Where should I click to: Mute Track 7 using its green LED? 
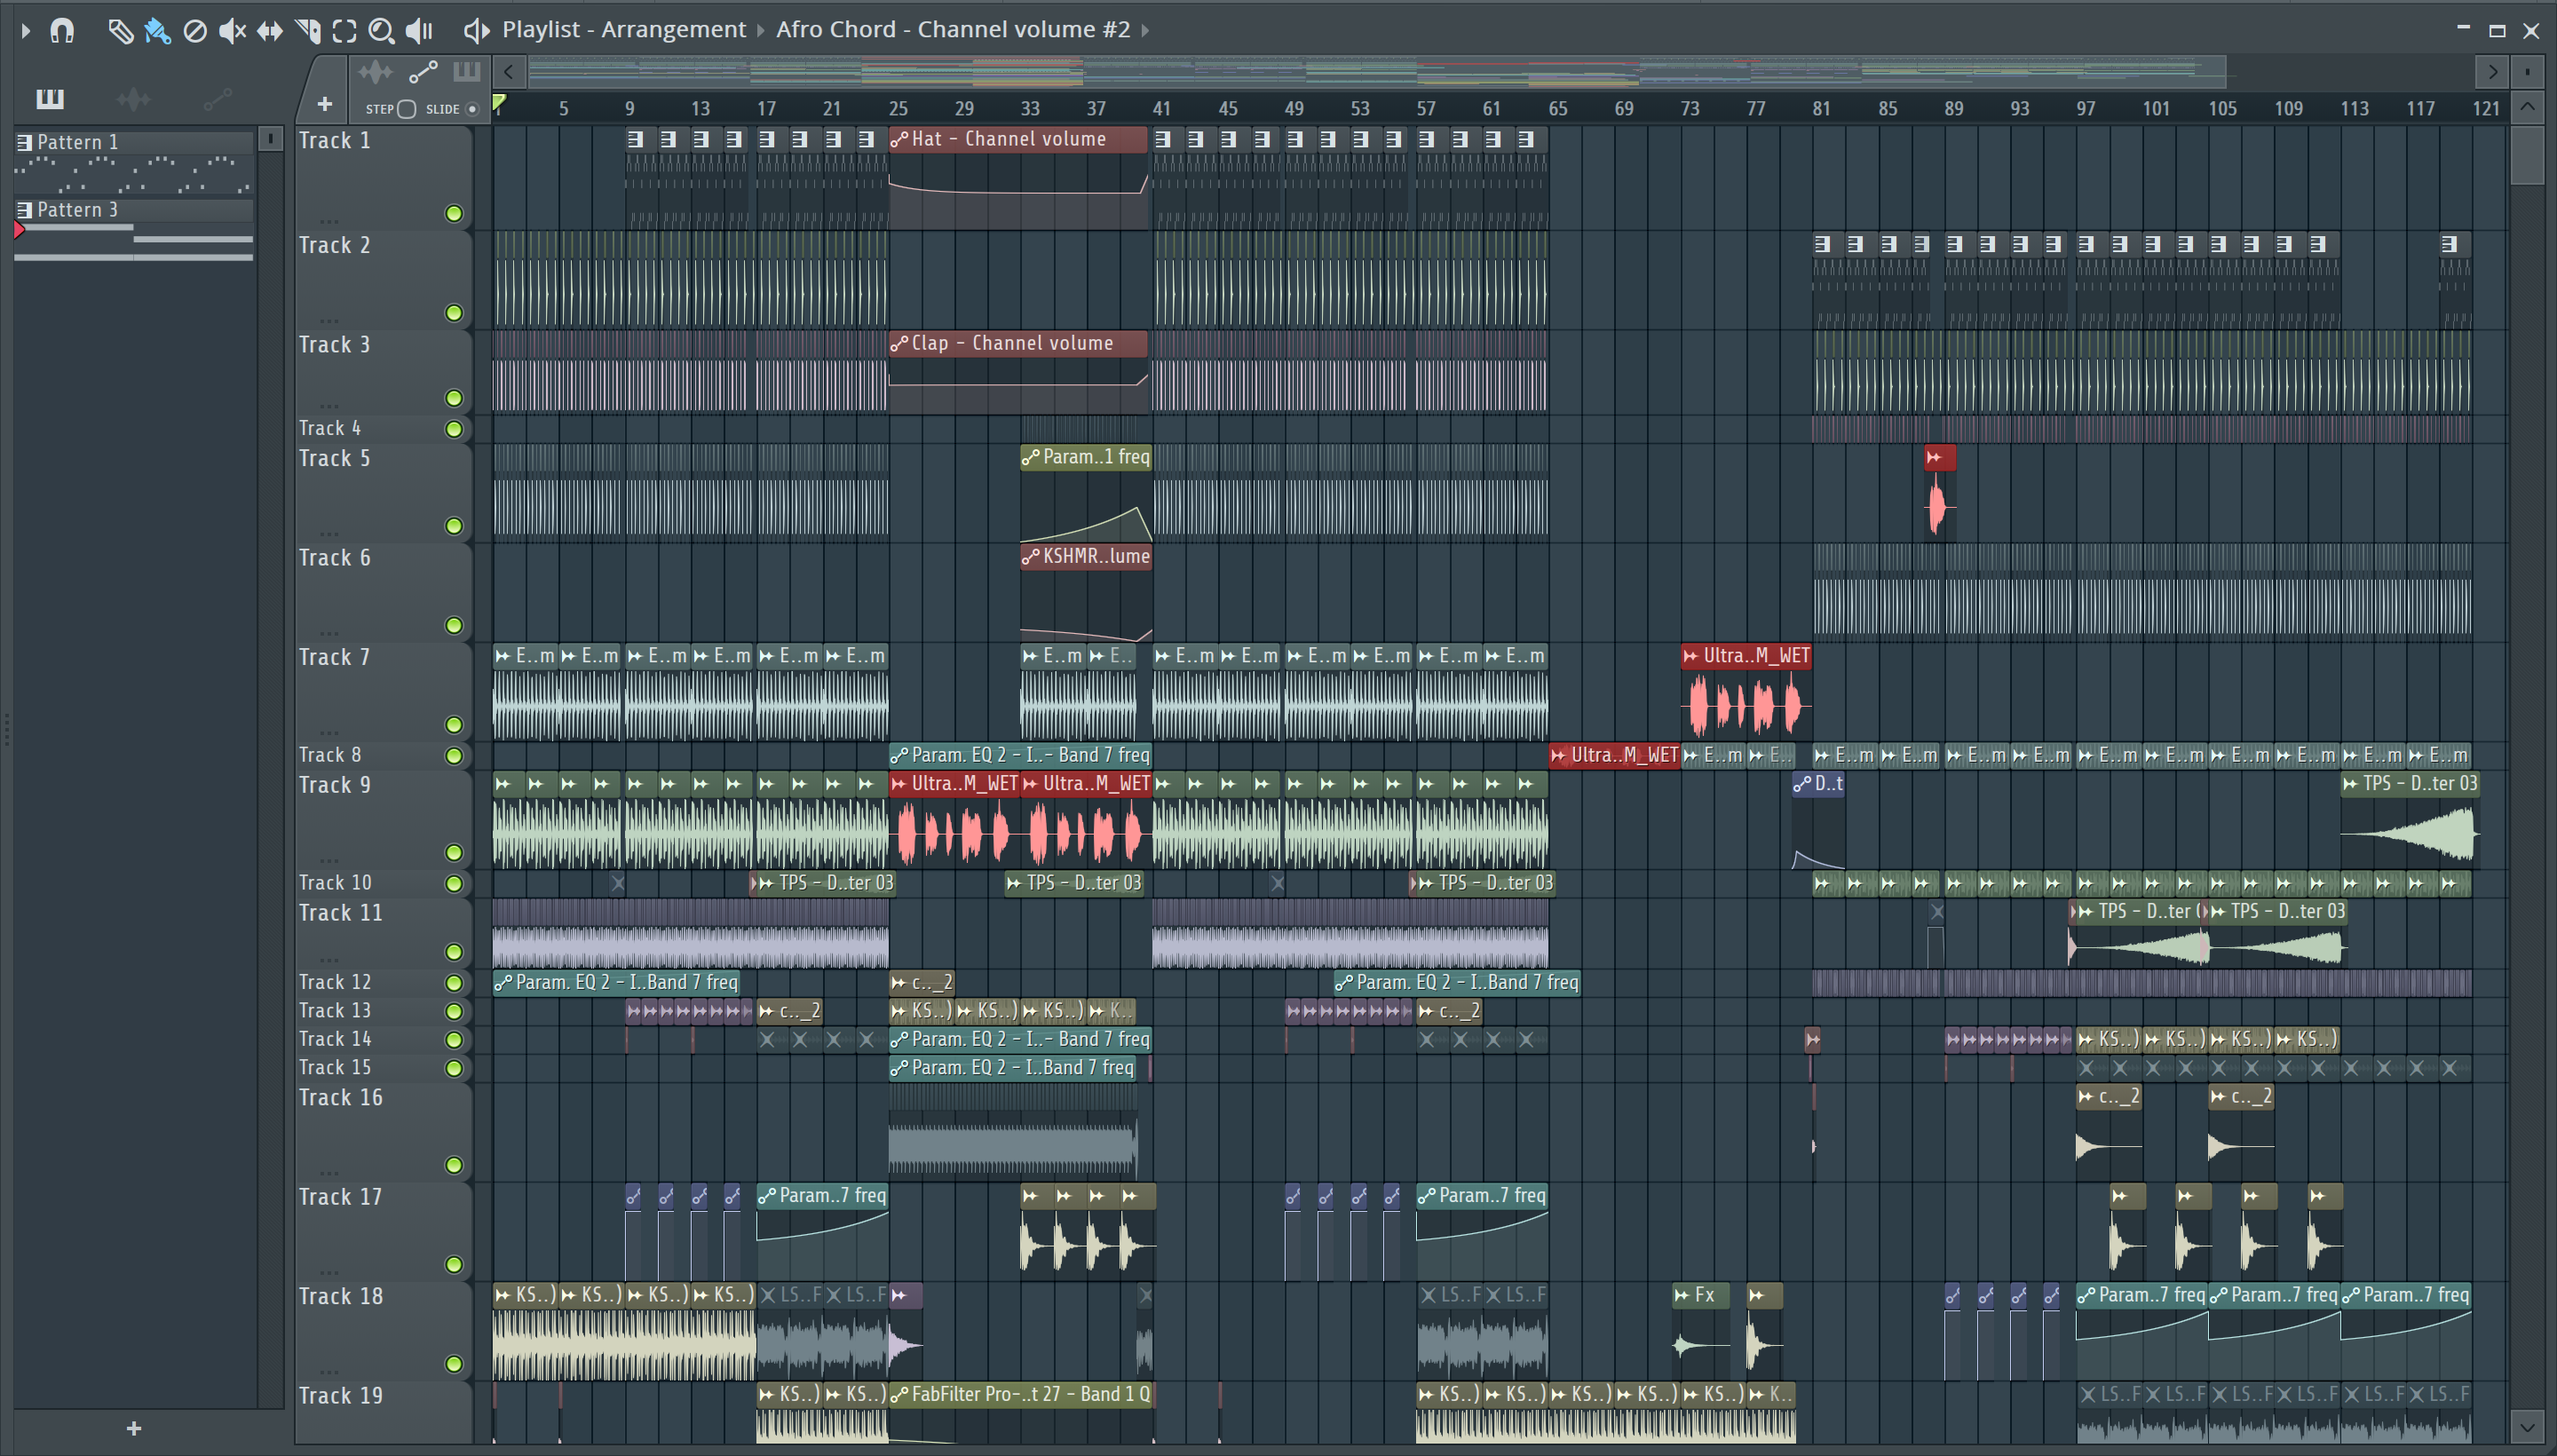coord(454,724)
